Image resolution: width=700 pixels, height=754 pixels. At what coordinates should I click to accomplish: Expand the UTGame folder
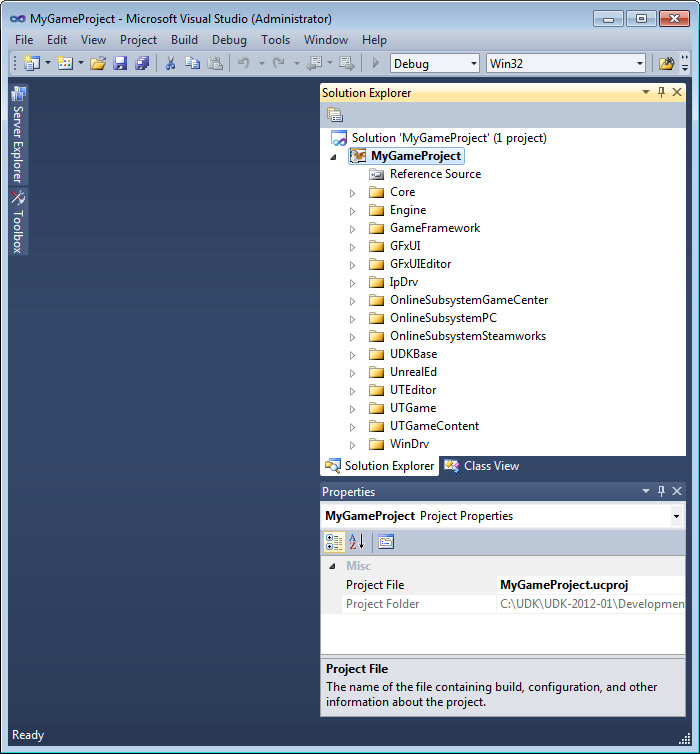[x=352, y=409]
